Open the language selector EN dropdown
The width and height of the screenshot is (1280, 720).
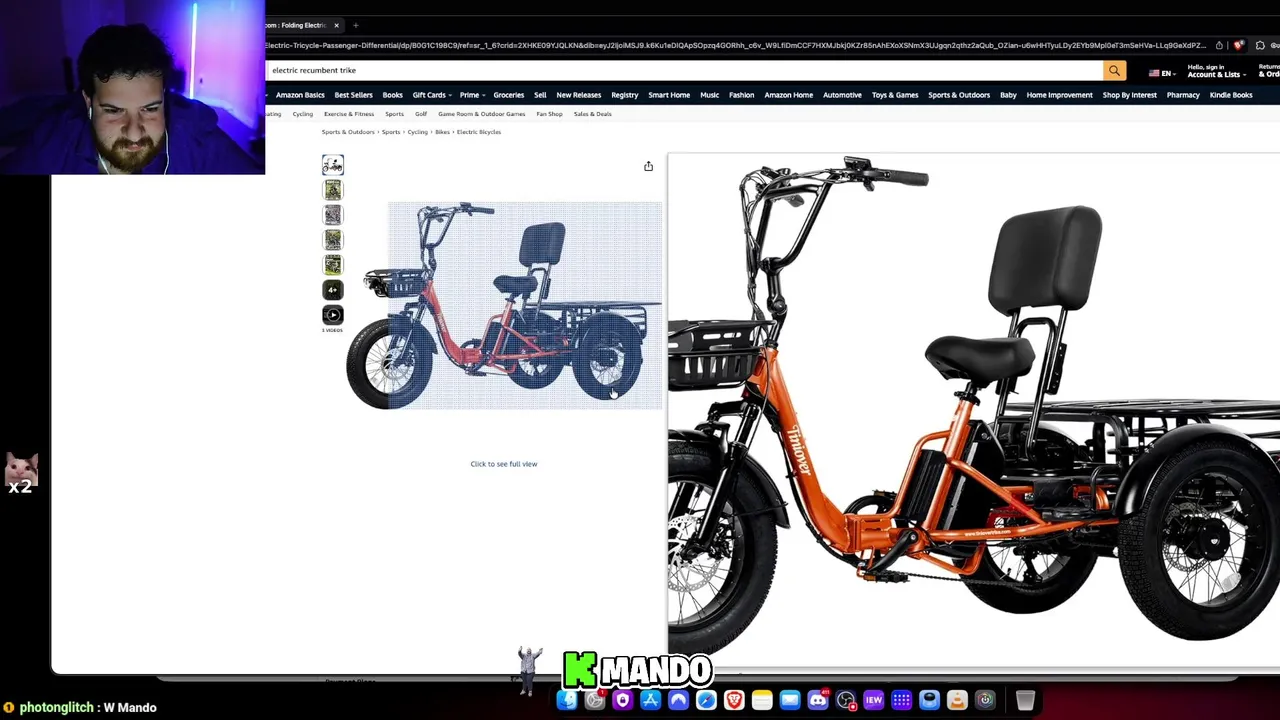point(1161,73)
